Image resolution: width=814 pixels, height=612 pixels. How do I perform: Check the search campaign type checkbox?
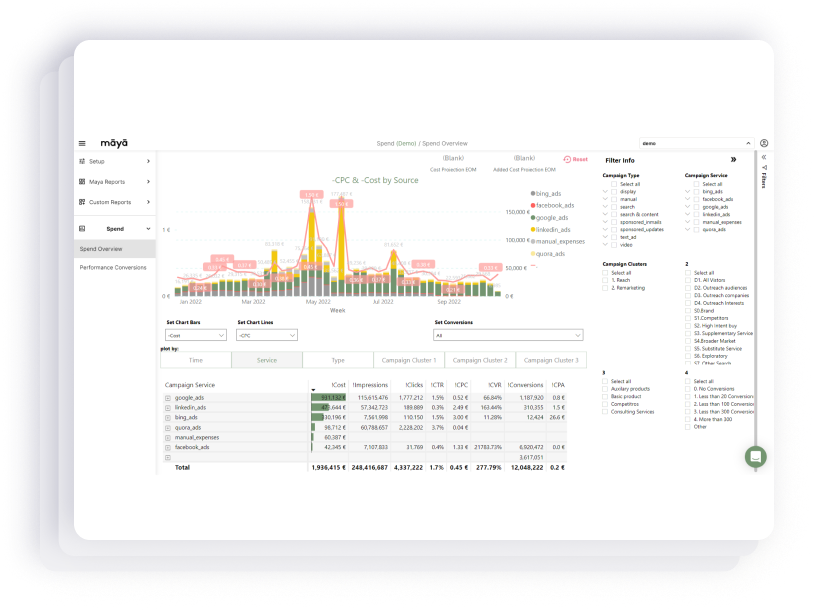point(614,207)
